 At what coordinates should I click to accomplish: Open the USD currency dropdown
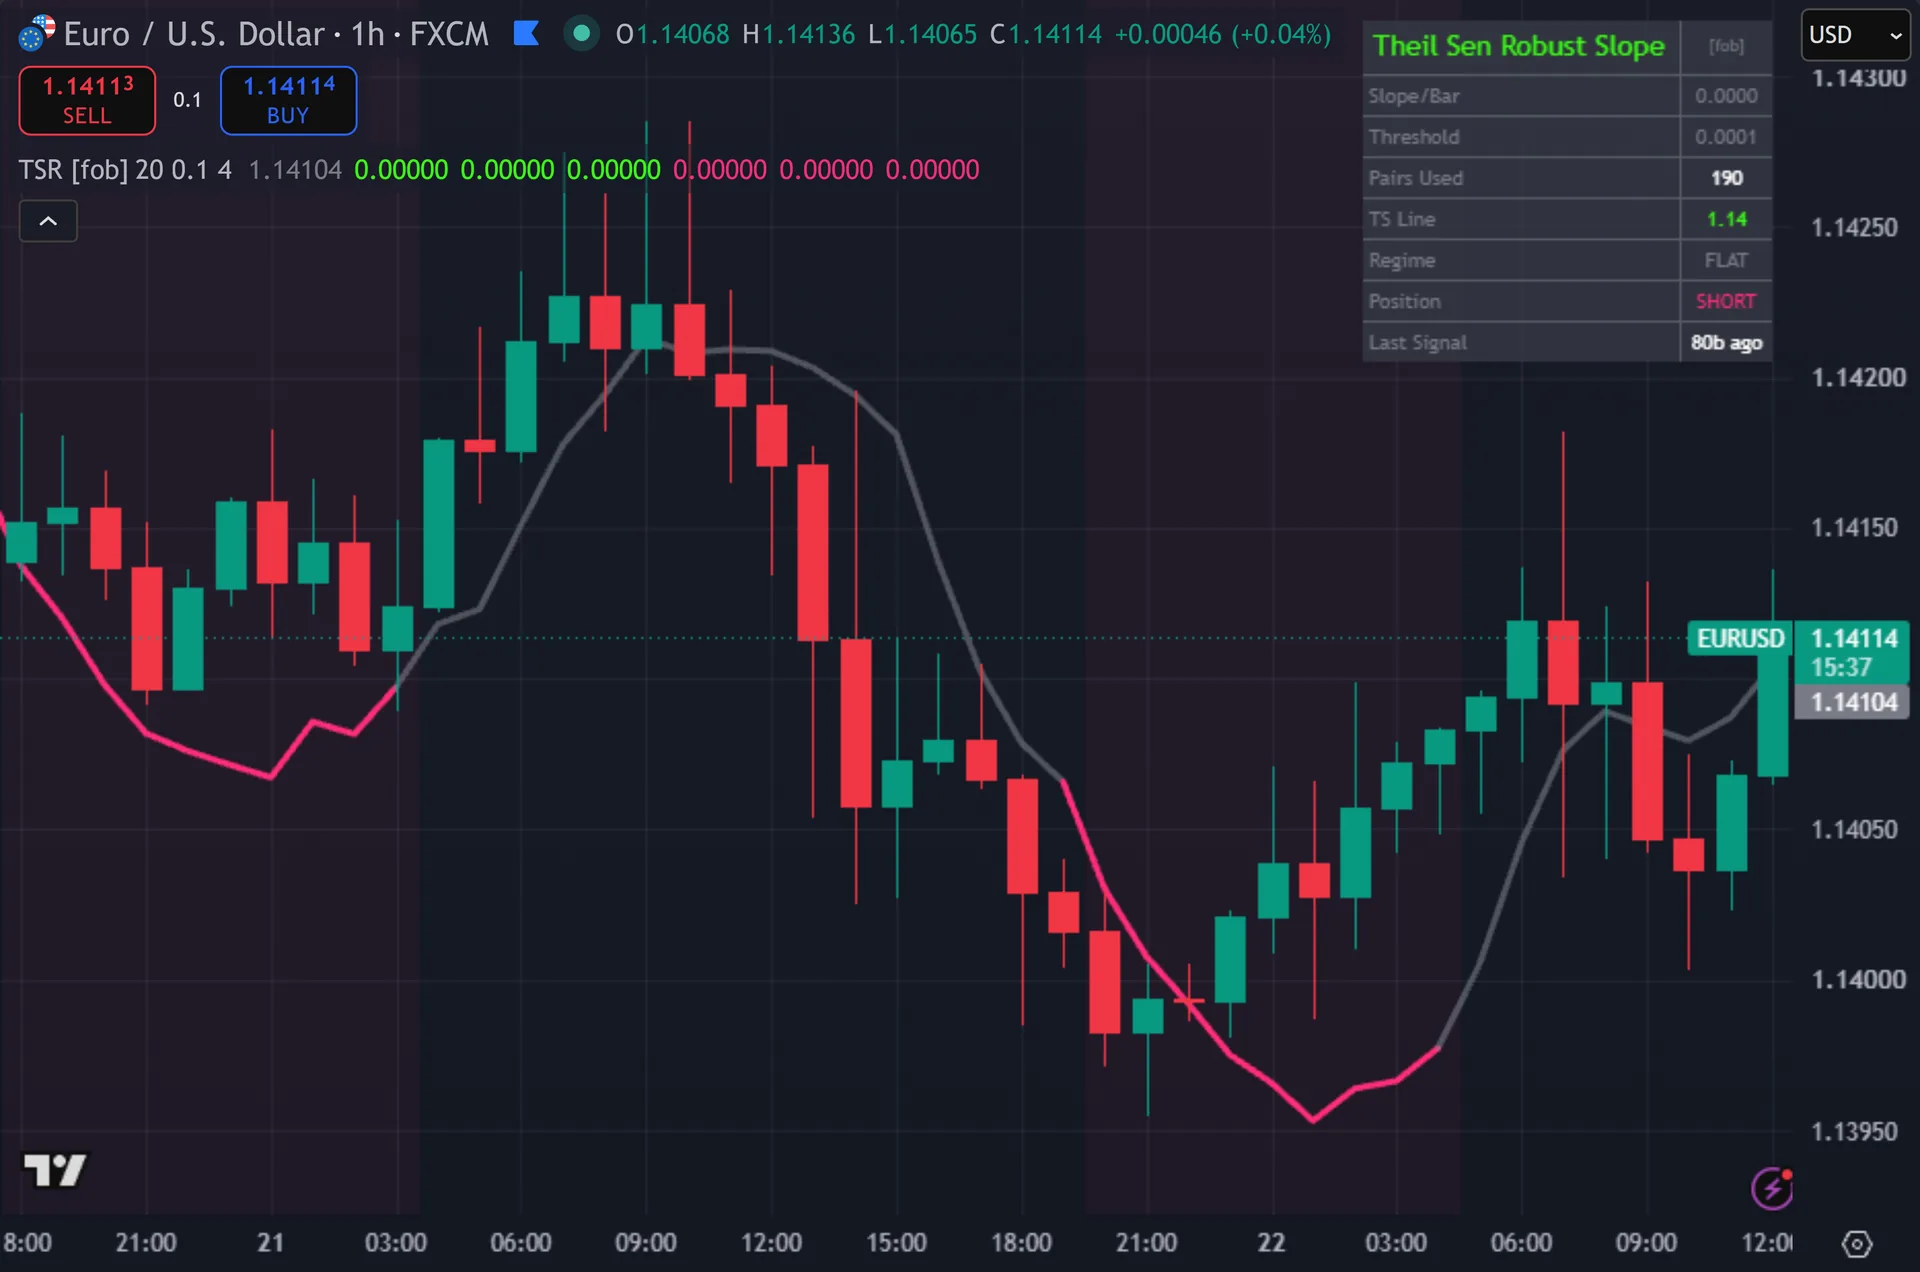[1855, 35]
